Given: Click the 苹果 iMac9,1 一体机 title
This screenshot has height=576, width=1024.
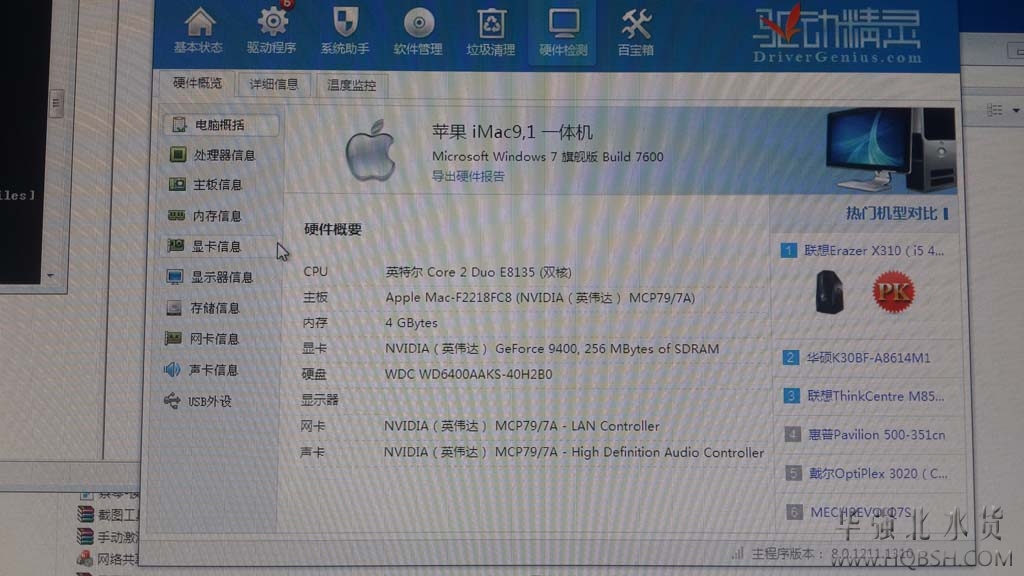Looking at the screenshot, I should coord(512,133).
